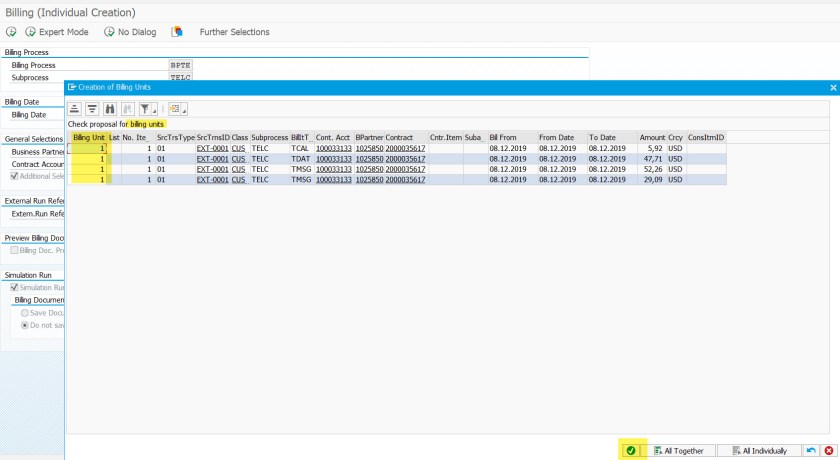Click Expert Mode in the application toolbar
840x460 pixels.
[58, 32]
